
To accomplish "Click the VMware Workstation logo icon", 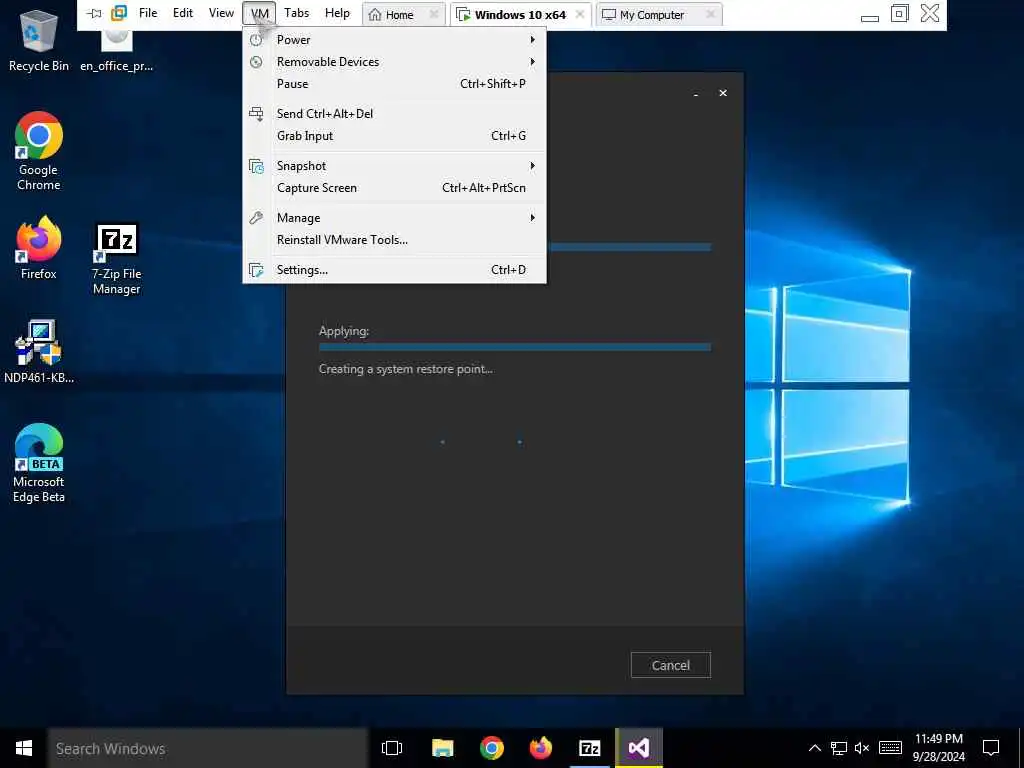I will pyautogui.click(x=119, y=13).
